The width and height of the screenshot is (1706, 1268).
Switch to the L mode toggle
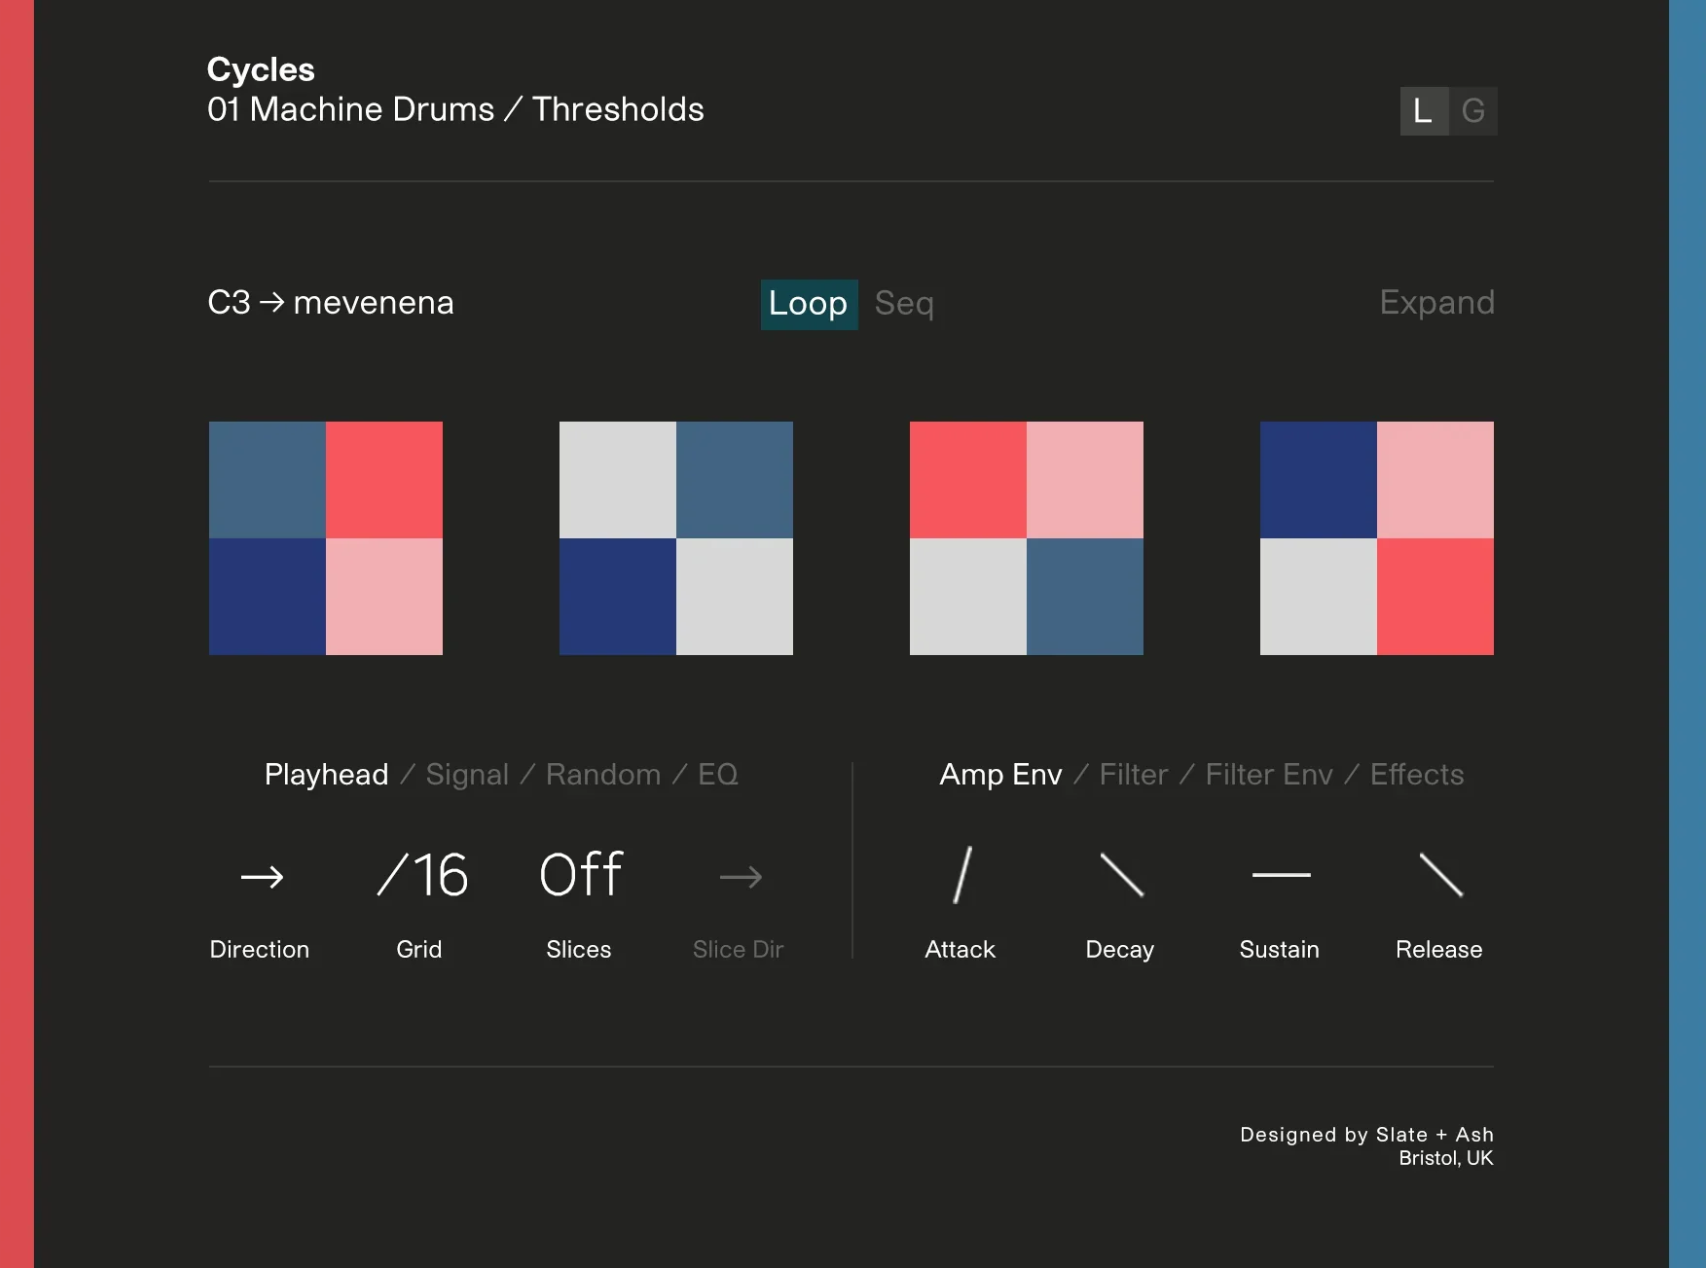[x=1424, y=111]
